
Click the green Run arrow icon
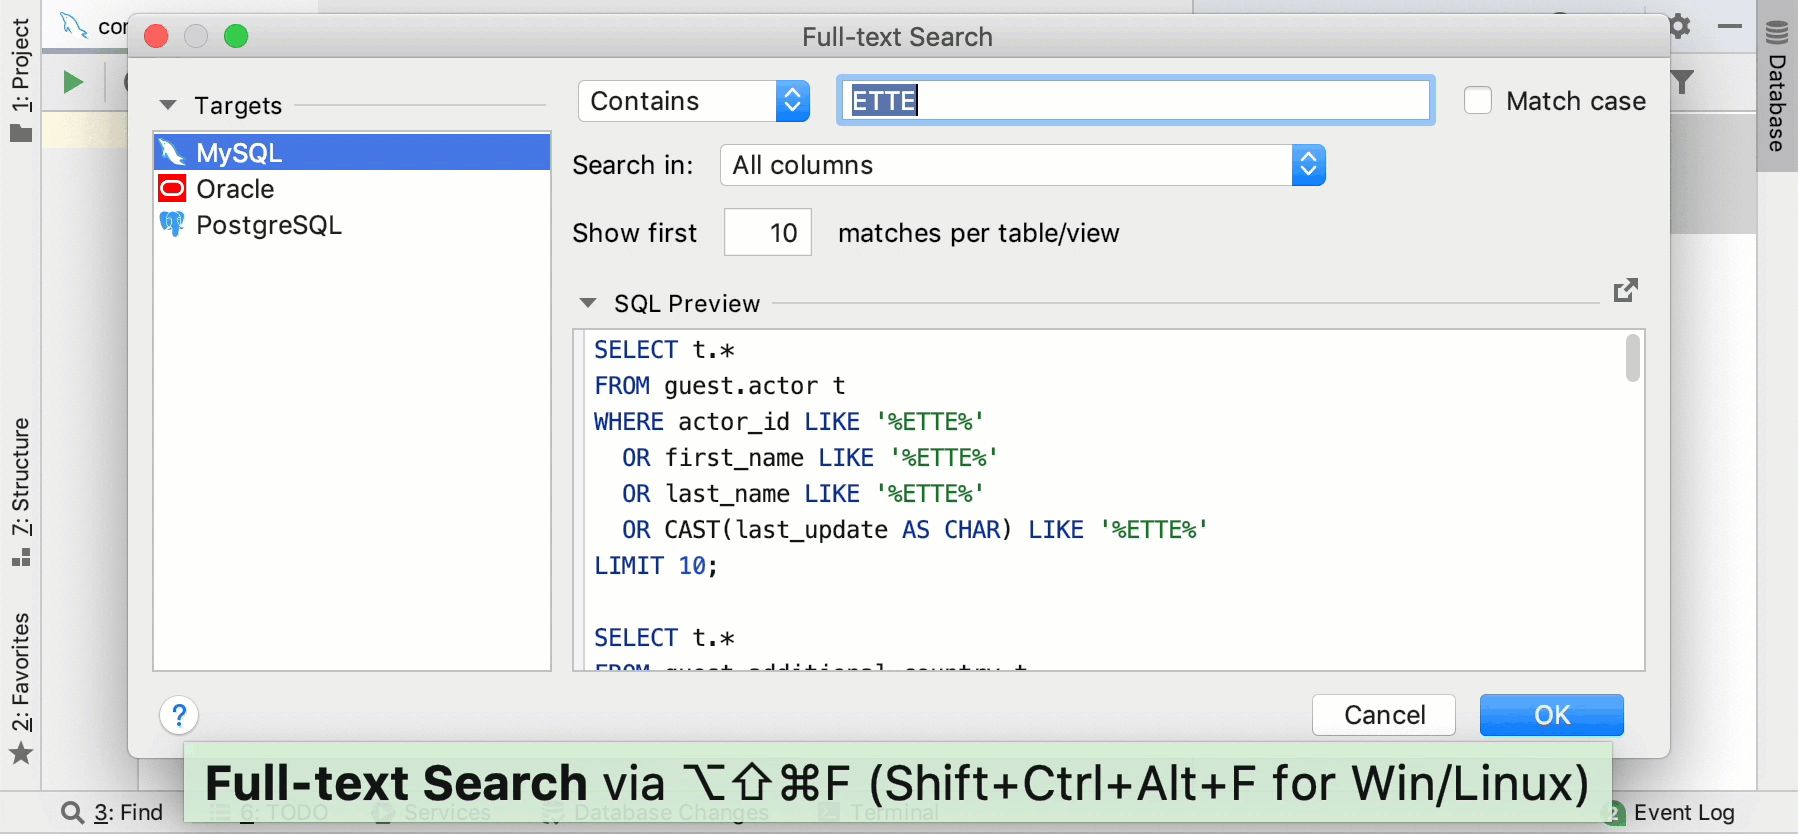click(73, 82)
